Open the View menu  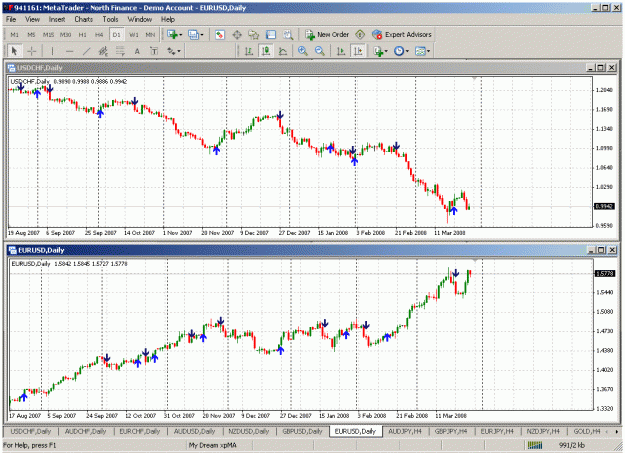[x=32, y=19]
